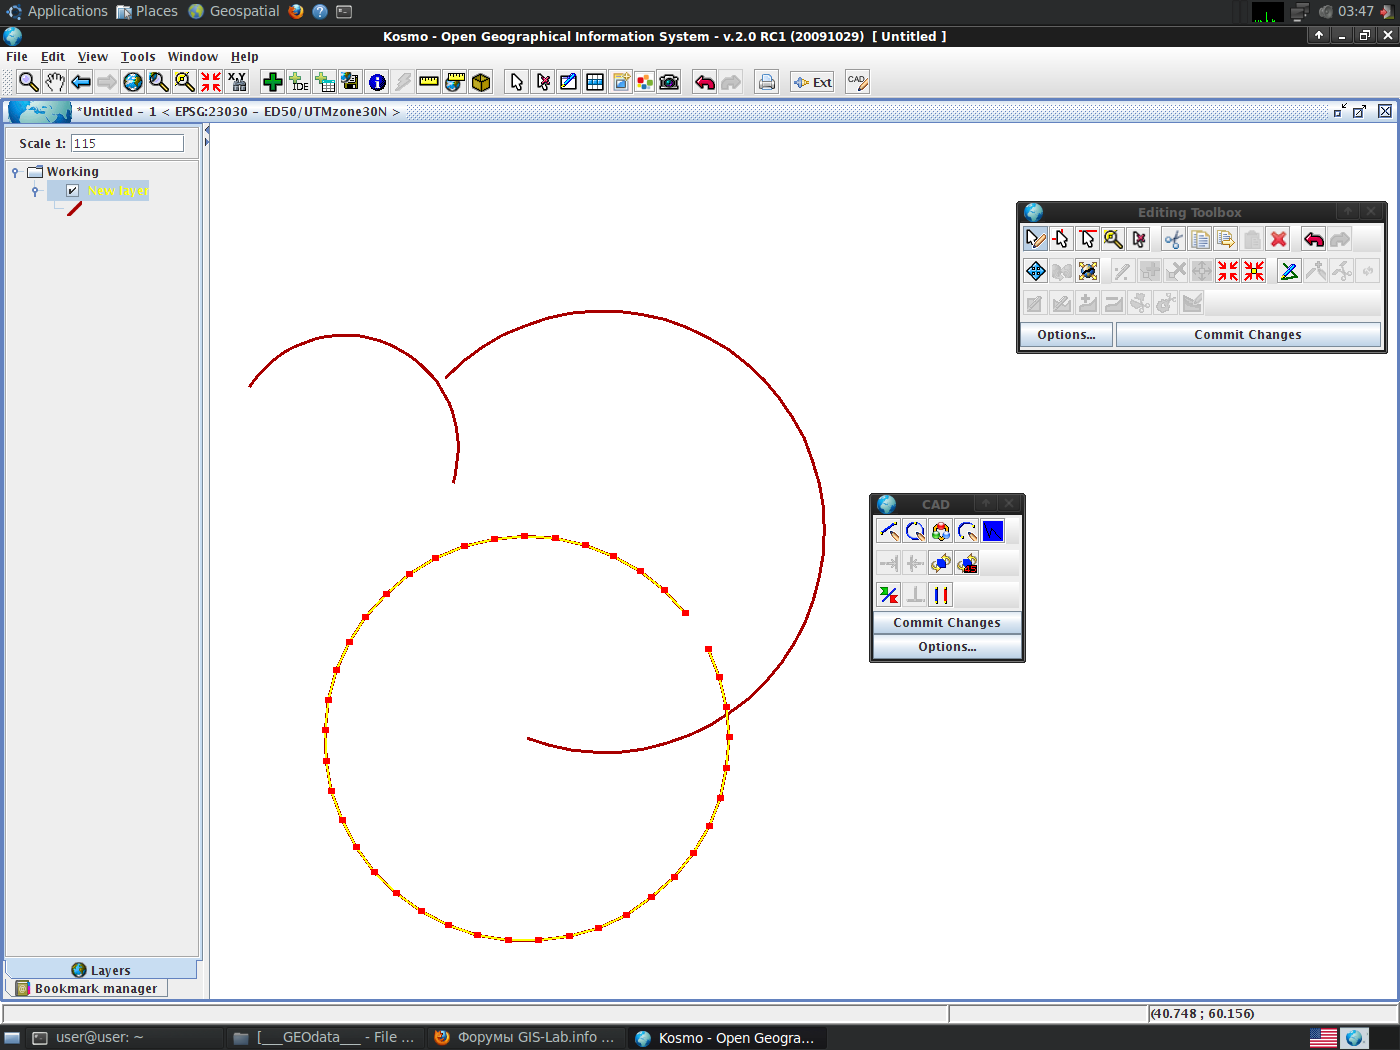Click the red X delete icon
1400x1050 pixels.
point(1278,239)
